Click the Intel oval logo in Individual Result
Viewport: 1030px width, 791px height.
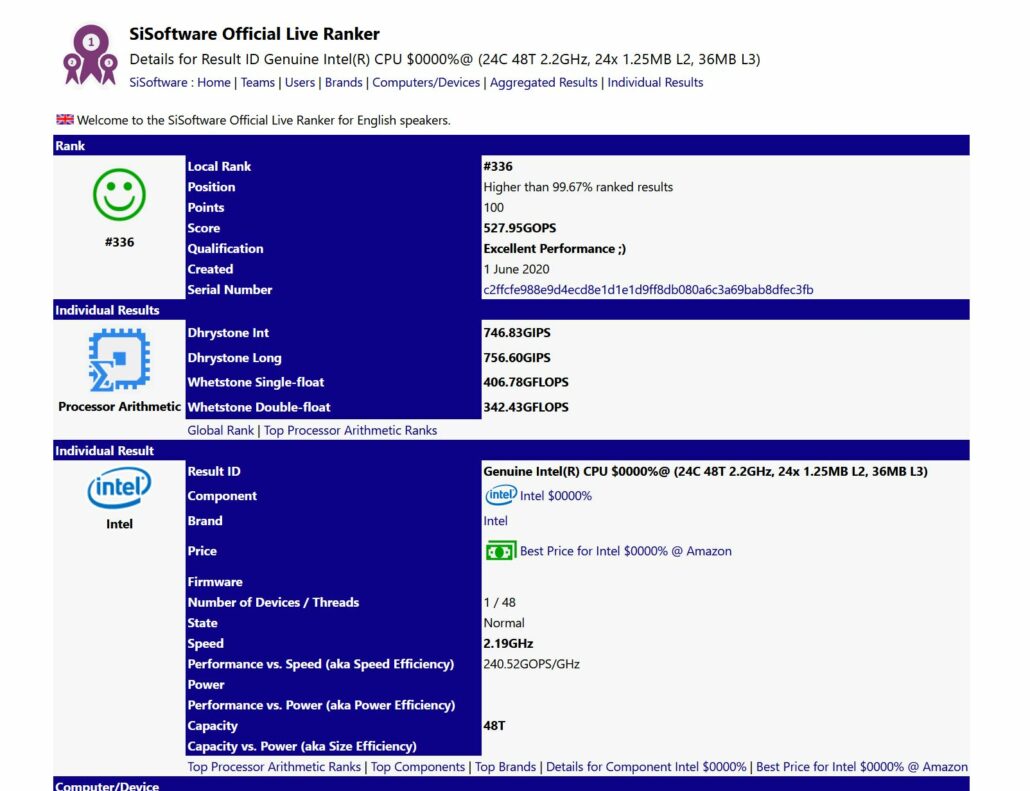coord(118,487)
